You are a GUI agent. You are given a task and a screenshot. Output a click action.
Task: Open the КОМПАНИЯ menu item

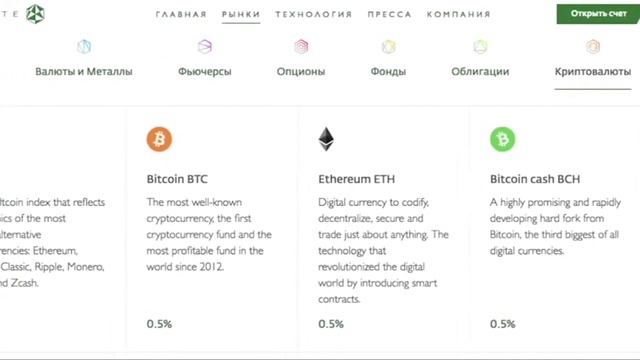click(x=458, y=14)
